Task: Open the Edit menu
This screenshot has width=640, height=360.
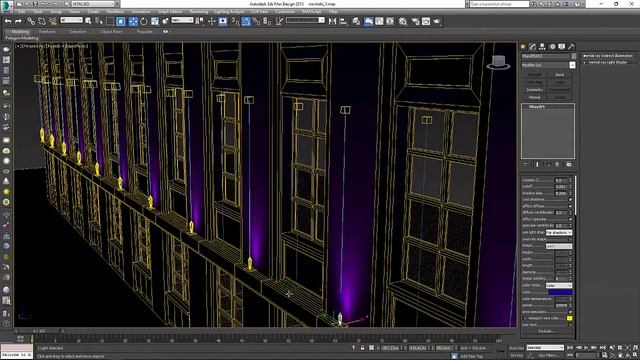Action: tap(22, 12)
